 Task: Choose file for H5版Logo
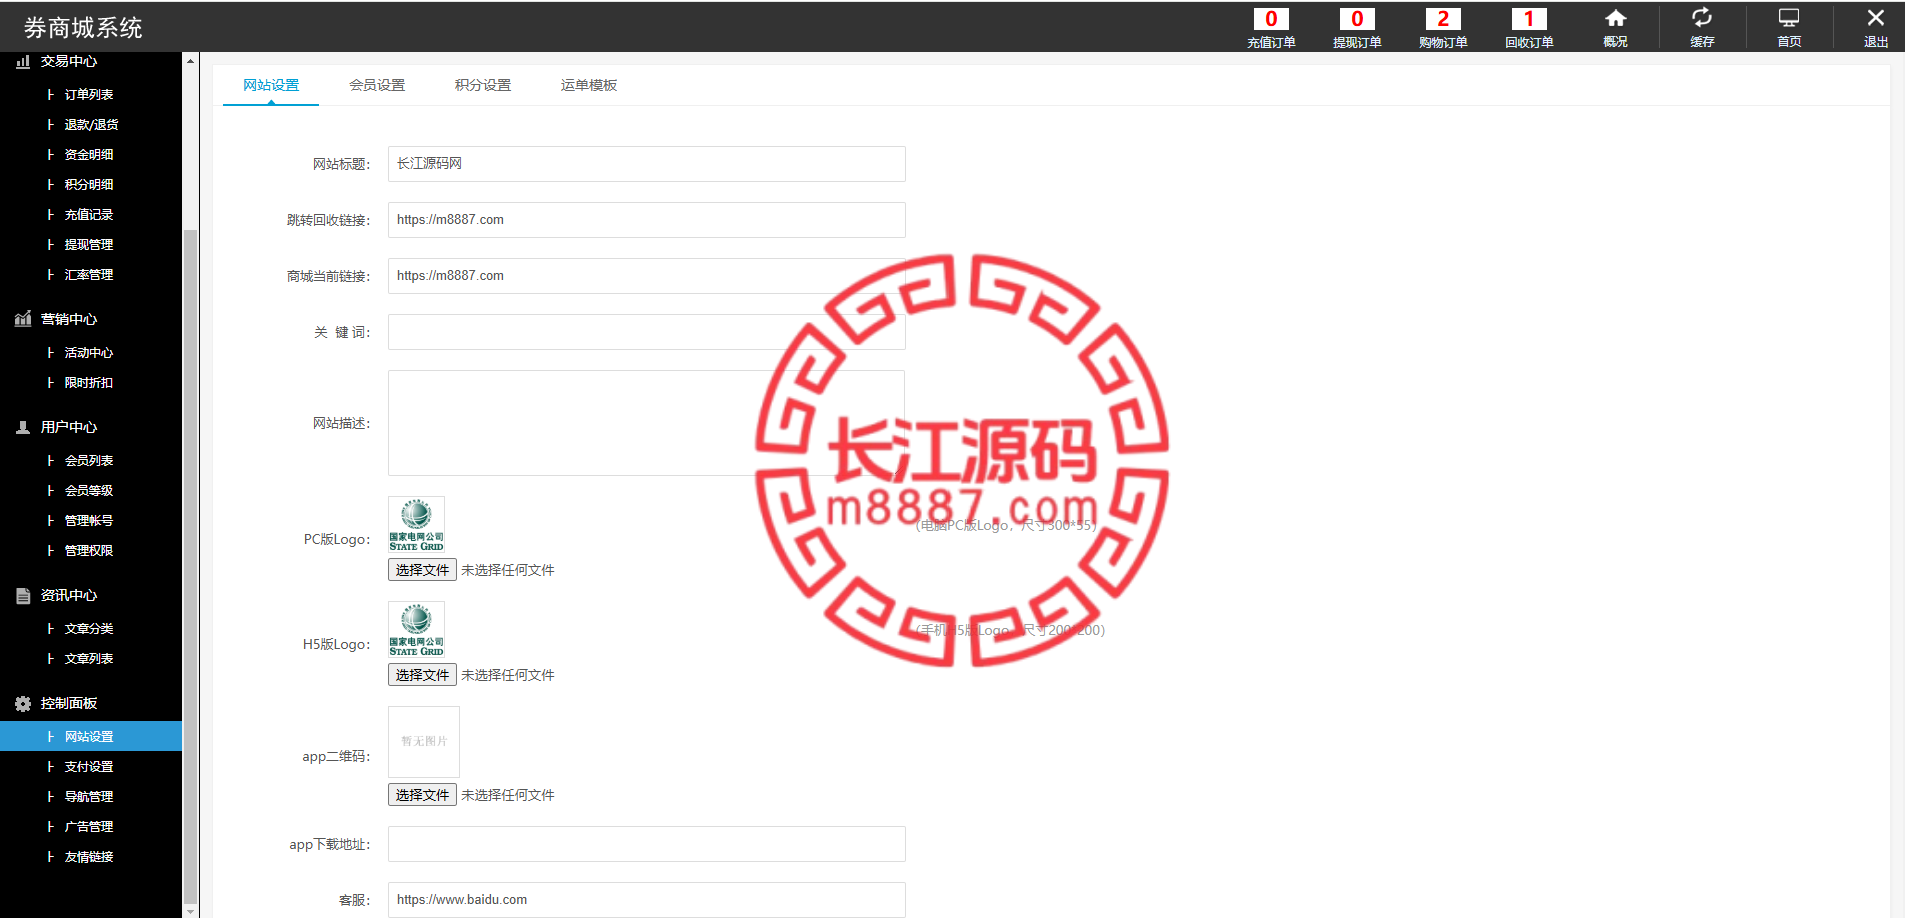click(422, 675)
